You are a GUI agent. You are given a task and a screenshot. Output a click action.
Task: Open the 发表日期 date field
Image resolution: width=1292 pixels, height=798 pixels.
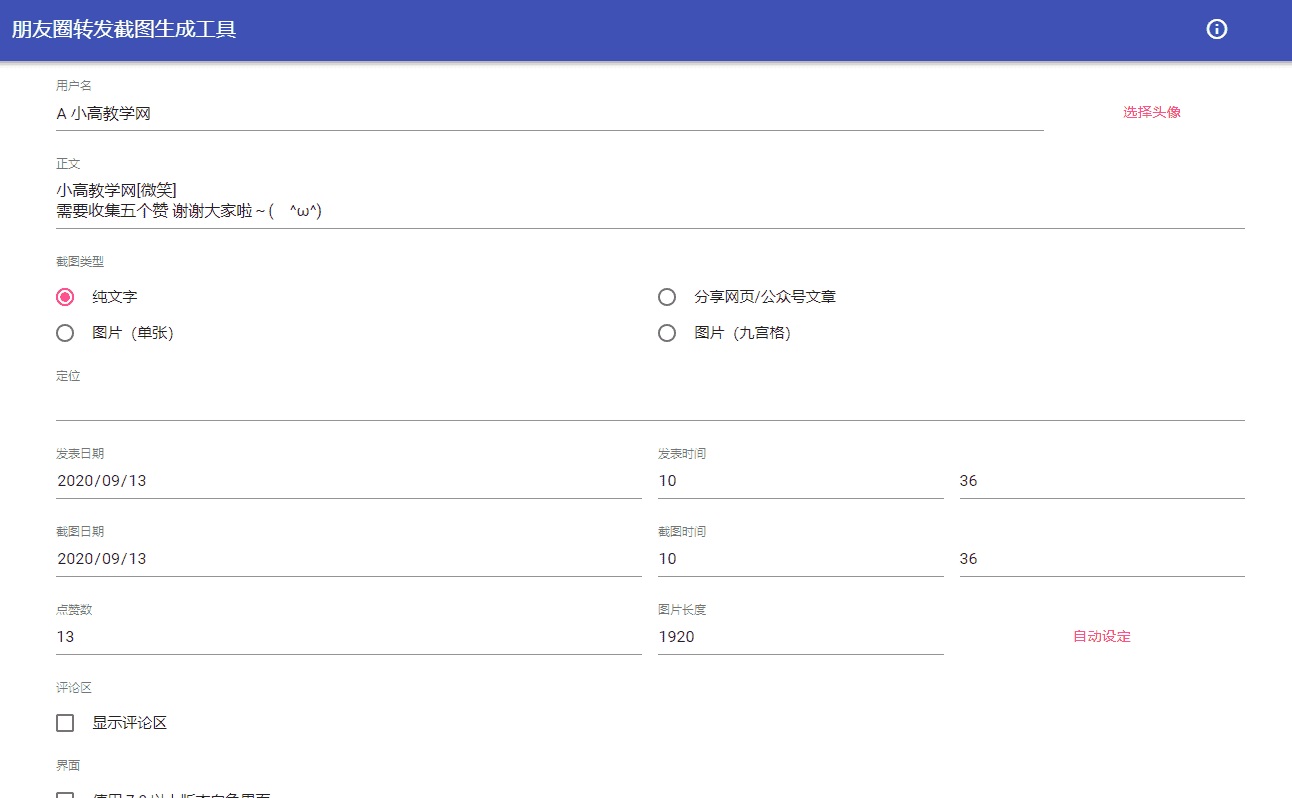pyautogui.click(x=349, y=481)
